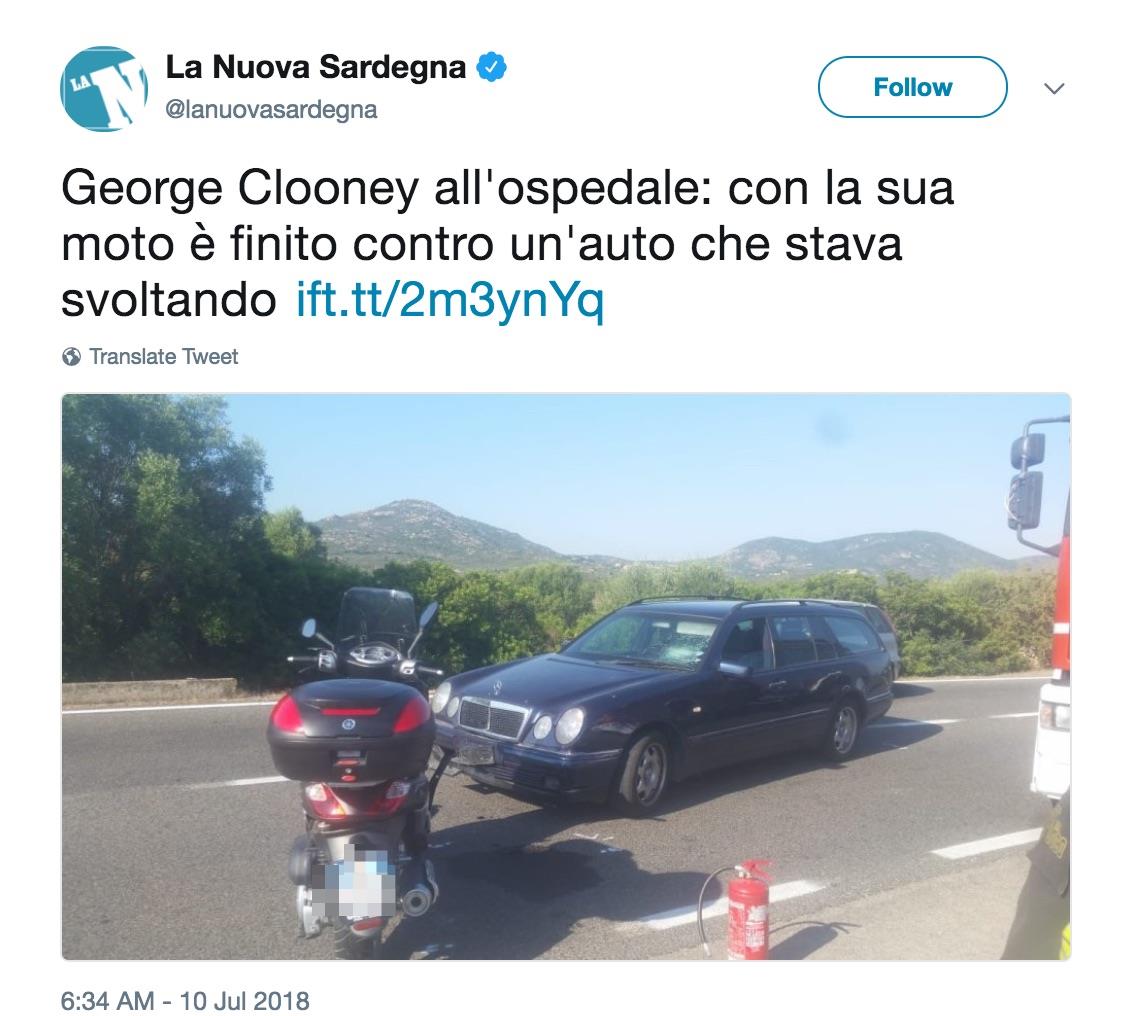The image size is (1130, 1016).
Task: Click the George Clooney headline tweet text
Action: pos(507,244)
